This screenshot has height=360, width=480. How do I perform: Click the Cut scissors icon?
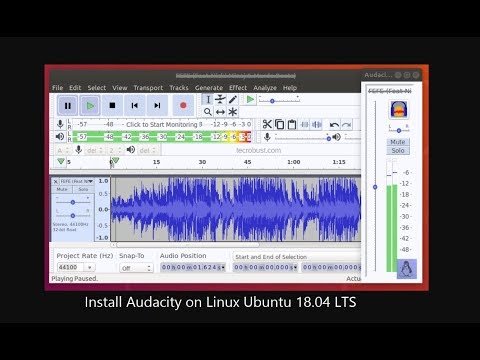(267, 124)
